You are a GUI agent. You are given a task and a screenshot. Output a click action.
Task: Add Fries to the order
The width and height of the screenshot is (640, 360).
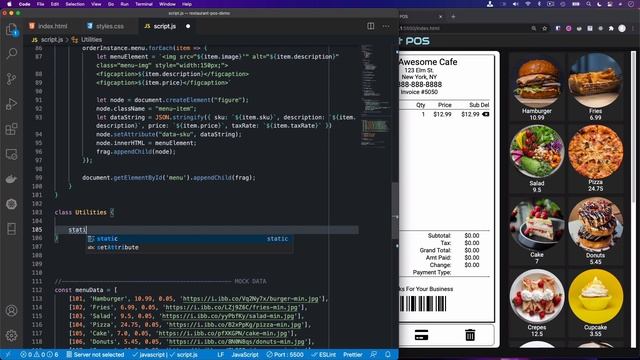[596, 87]
